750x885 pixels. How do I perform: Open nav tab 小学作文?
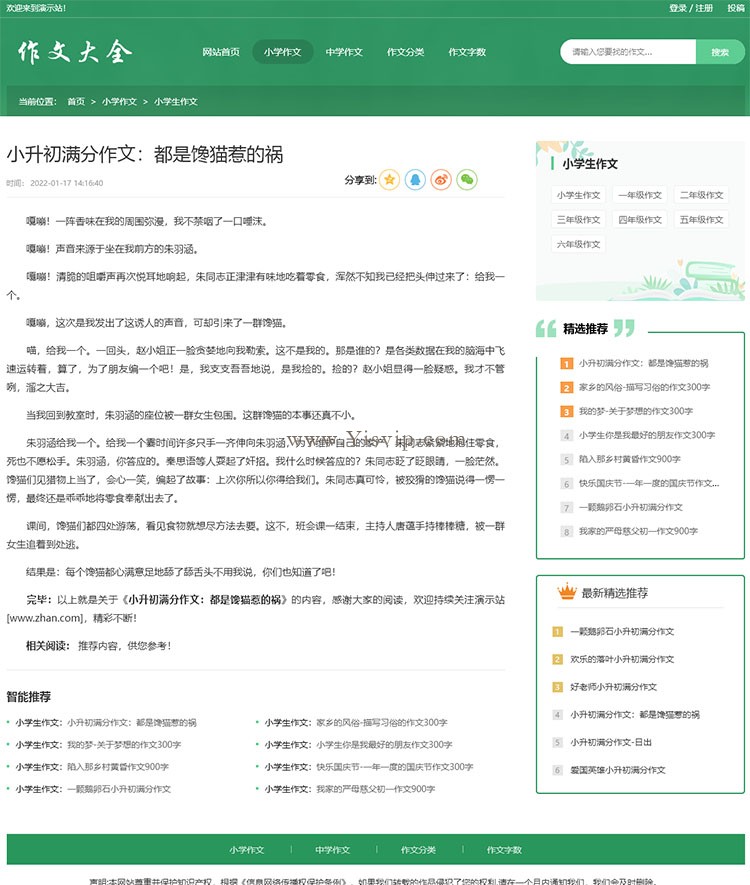coord(283,52)
